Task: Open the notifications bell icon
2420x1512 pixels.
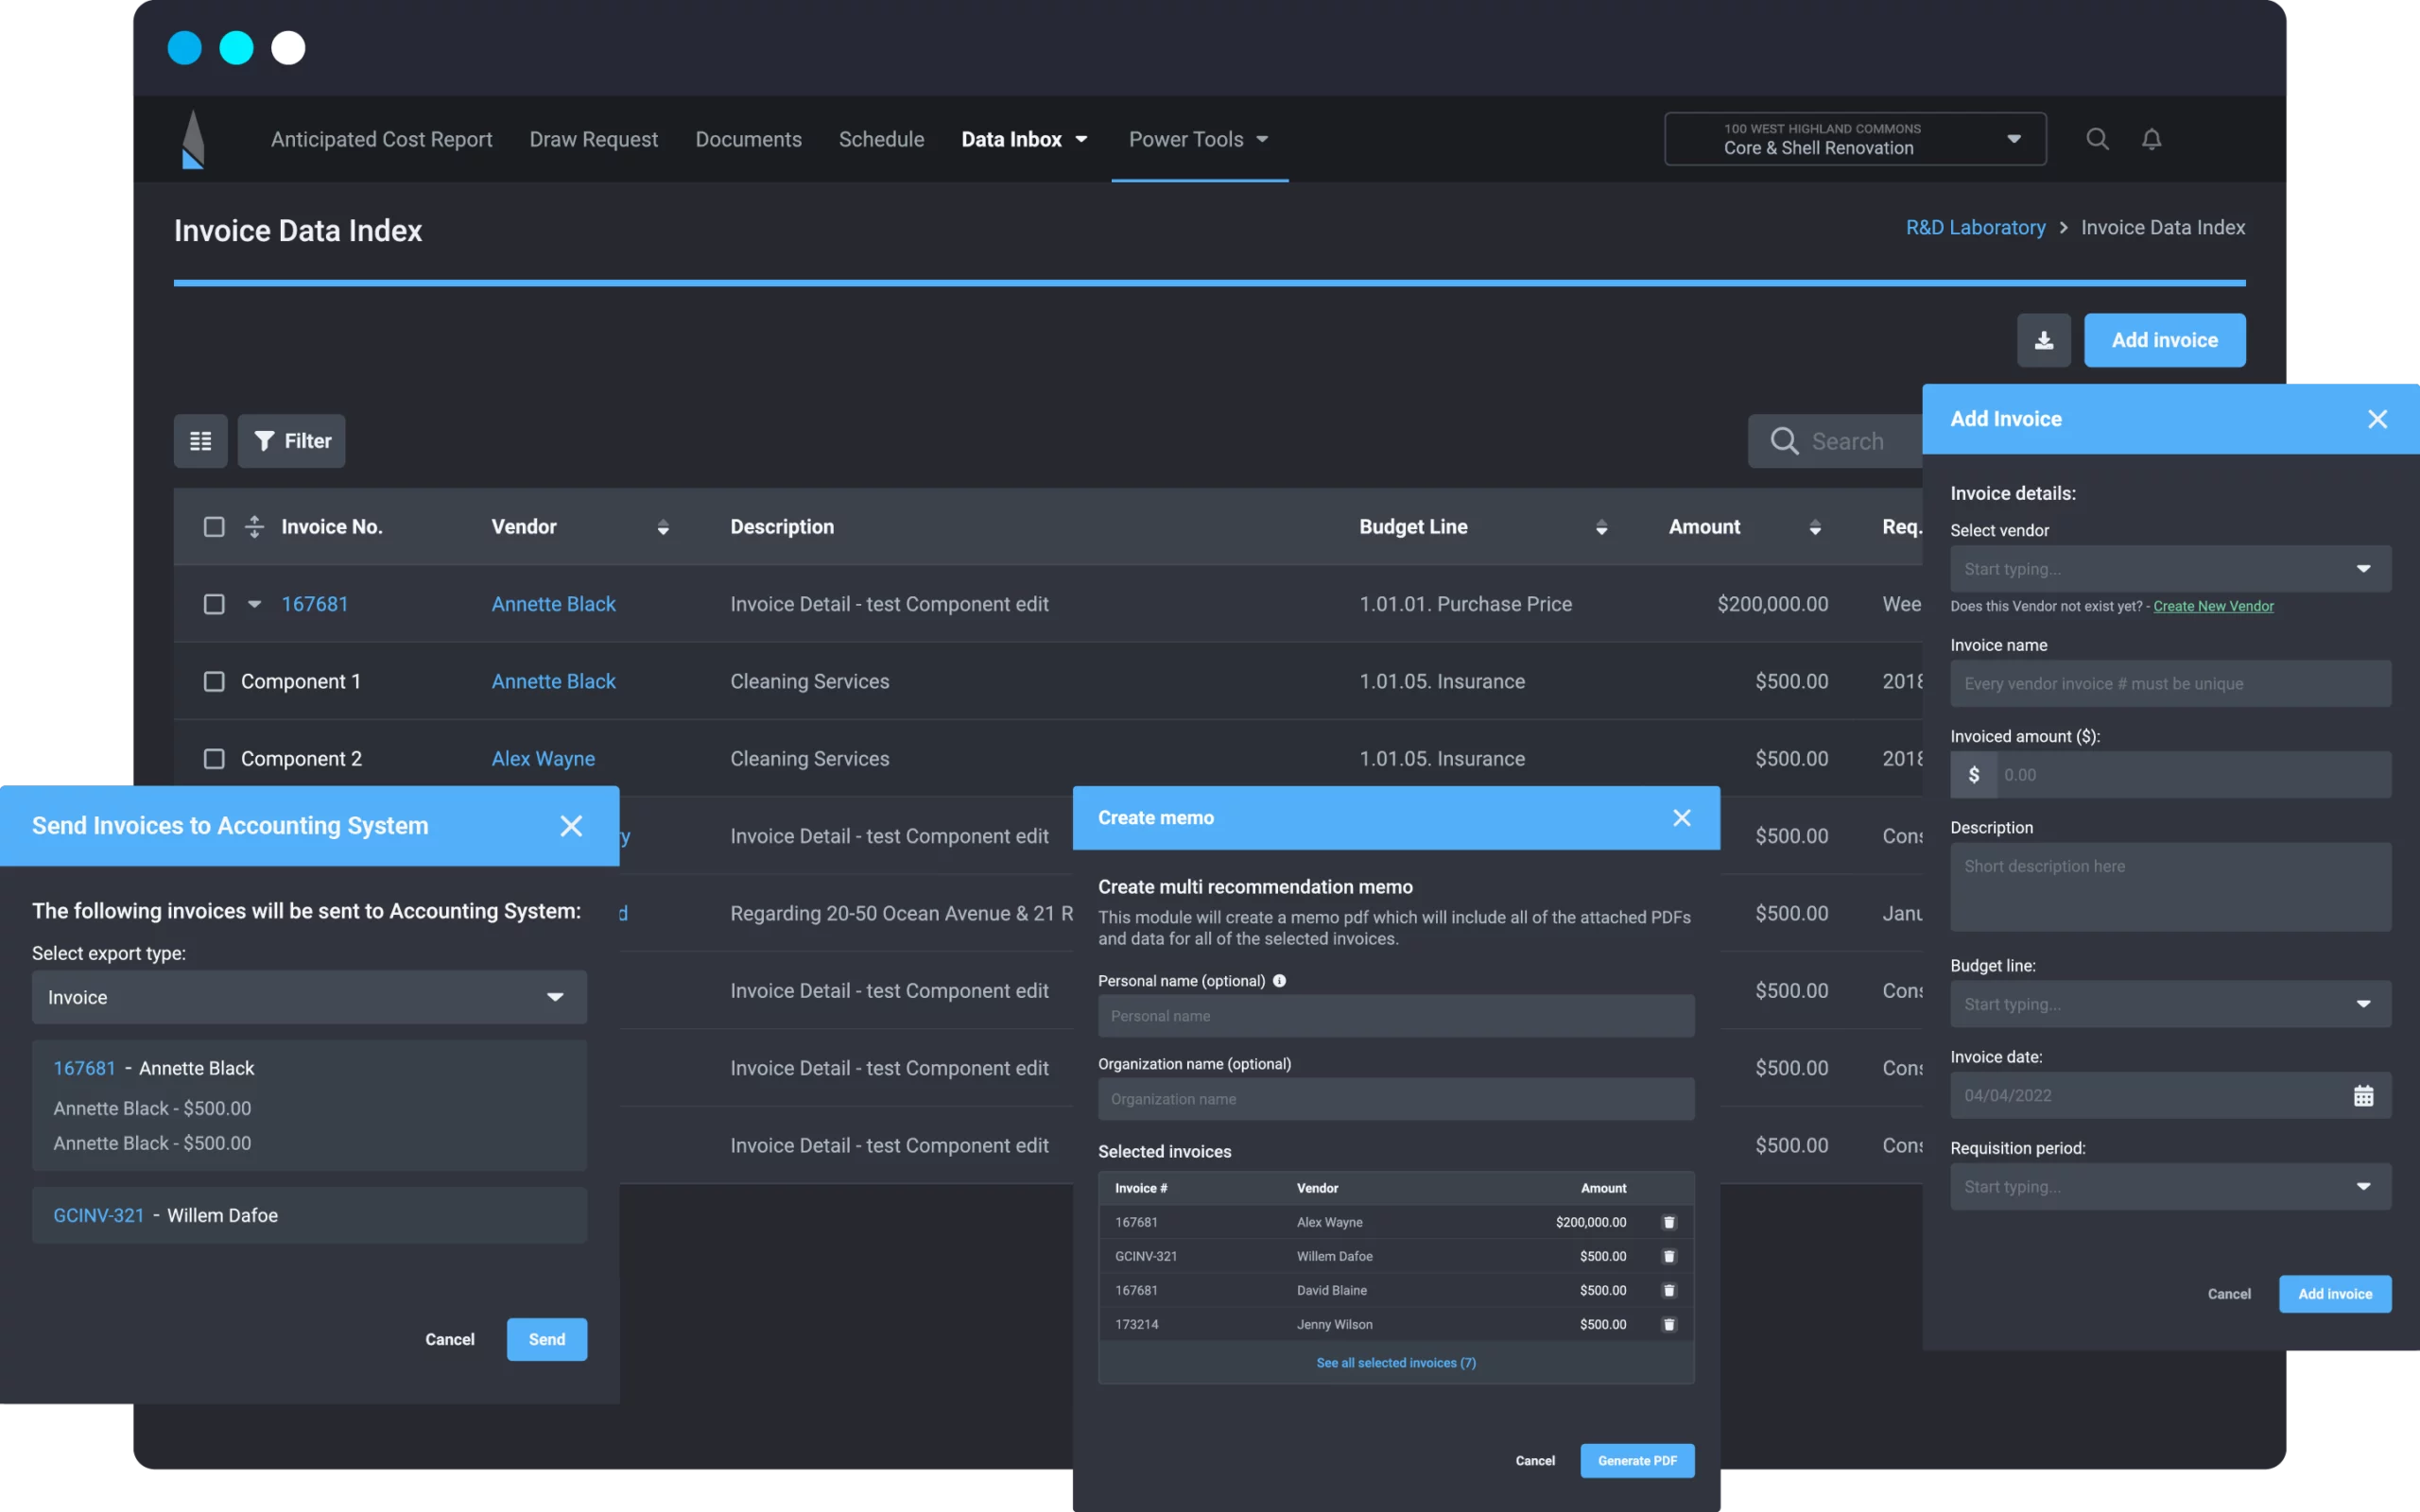Action: tap(2151, 139)
